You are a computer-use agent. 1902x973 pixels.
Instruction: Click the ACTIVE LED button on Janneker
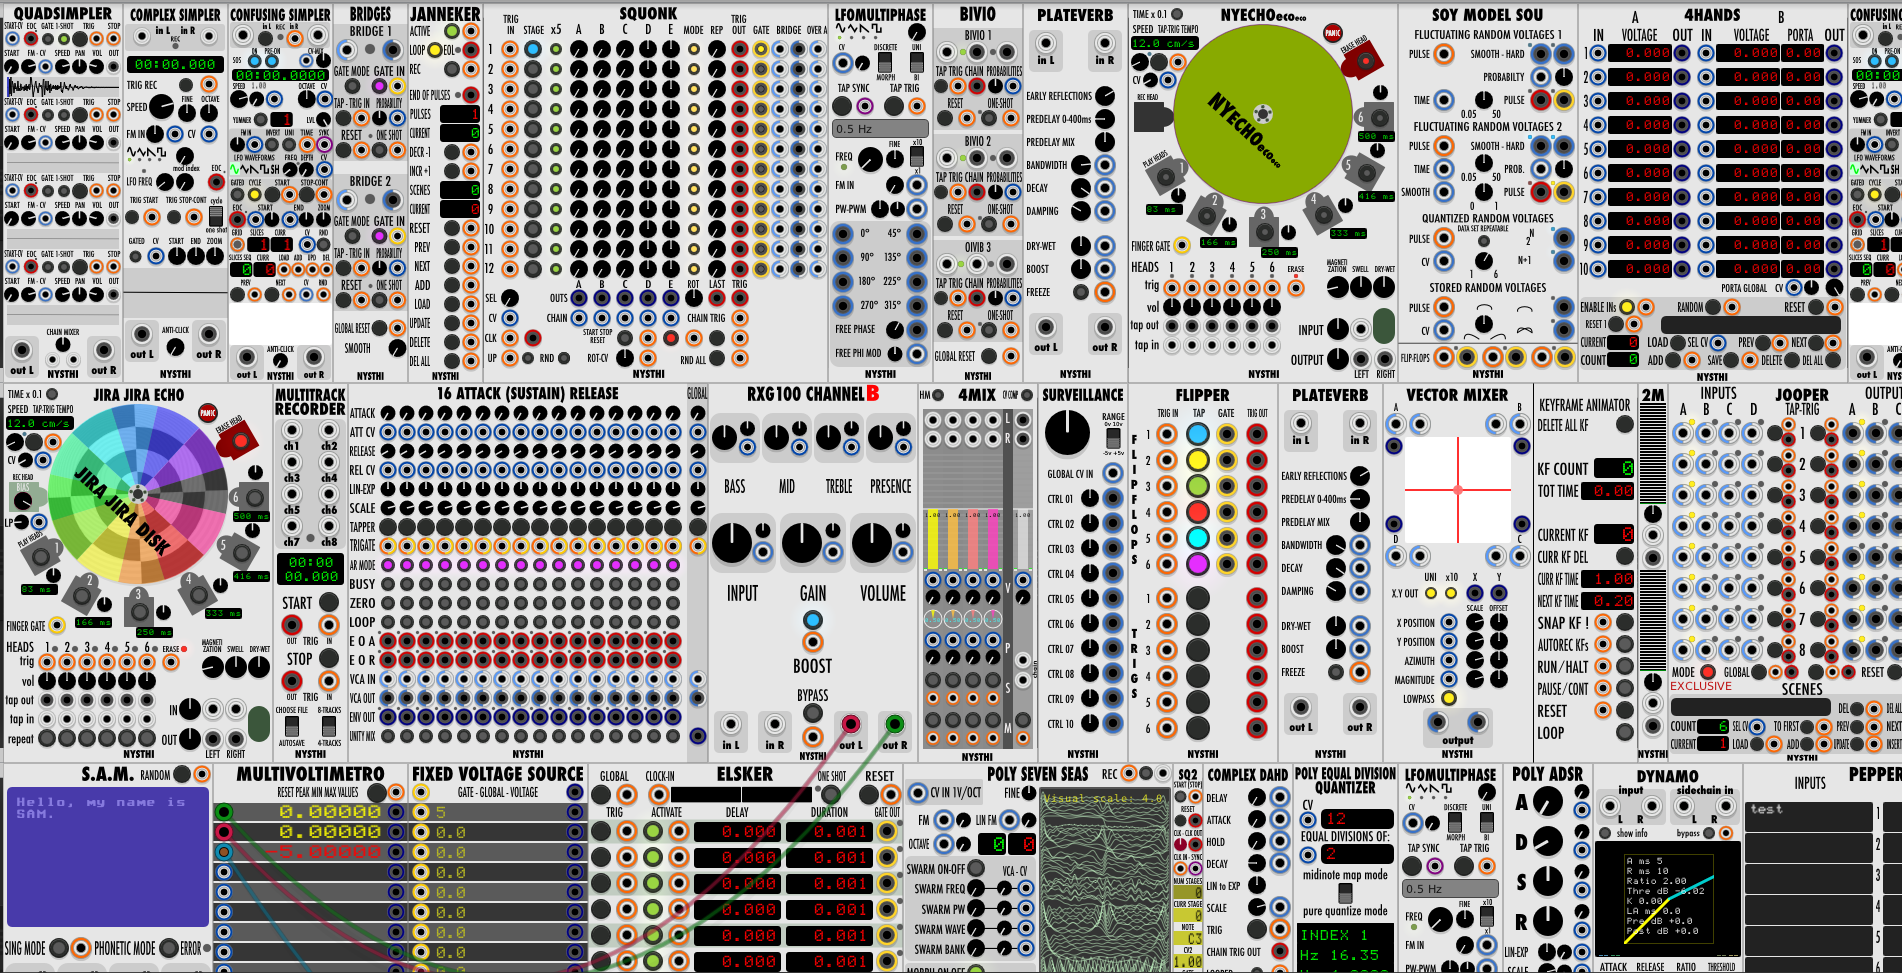[x=451, y=31]
